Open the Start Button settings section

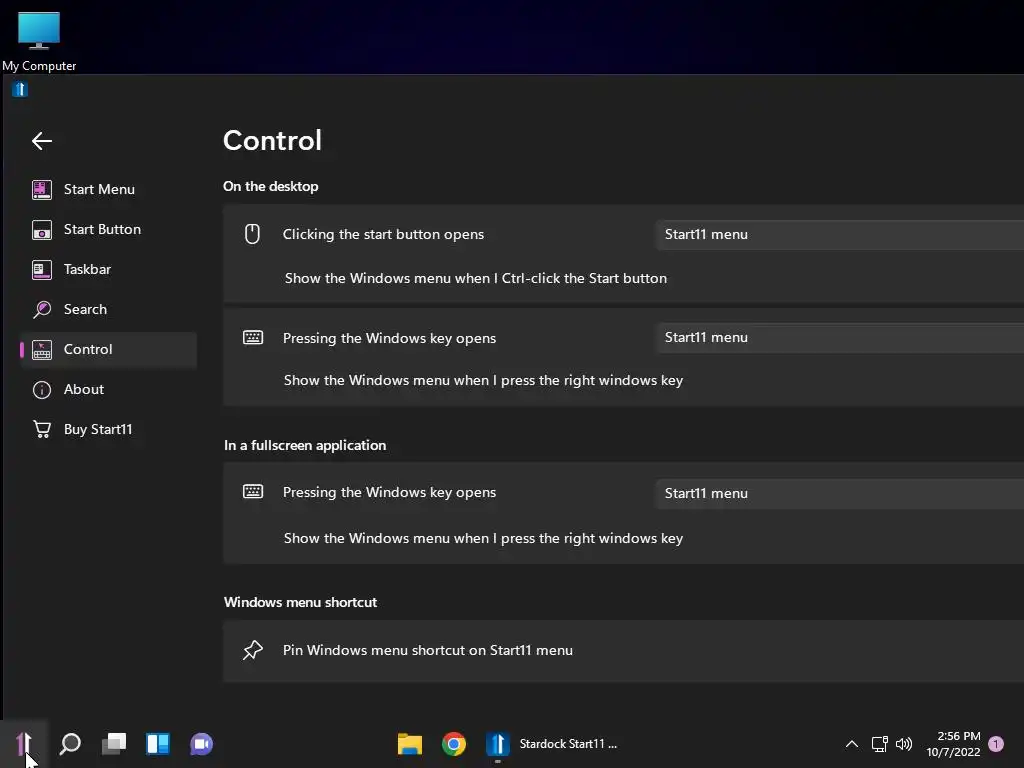click(x=108, y=229)
